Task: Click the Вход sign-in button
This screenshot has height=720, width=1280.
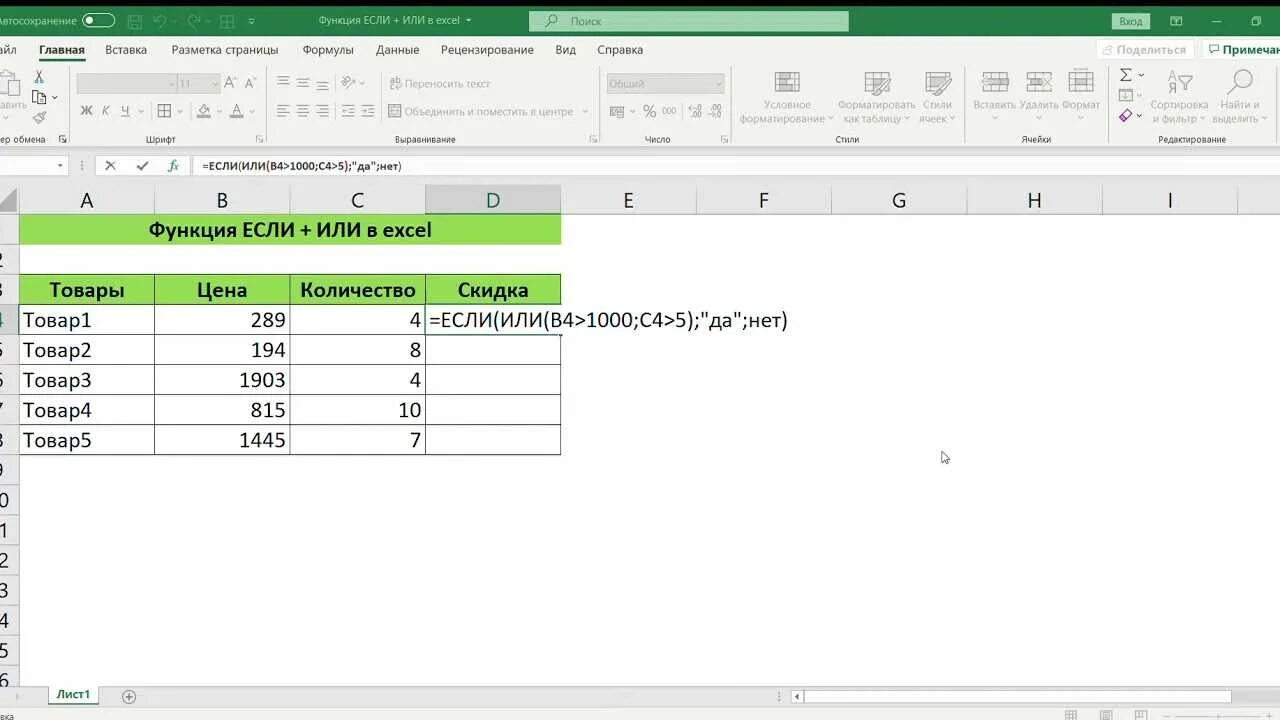Action: tap(1130, 21)
